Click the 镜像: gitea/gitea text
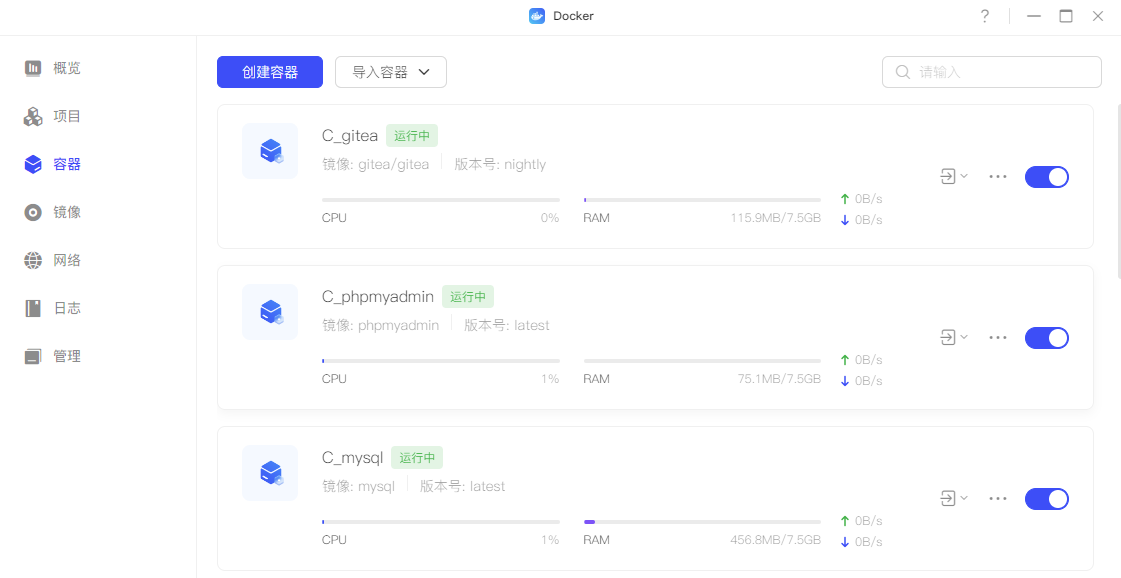Image resolution: width=1121 pixels, height=578 pixels. (375, 165)
